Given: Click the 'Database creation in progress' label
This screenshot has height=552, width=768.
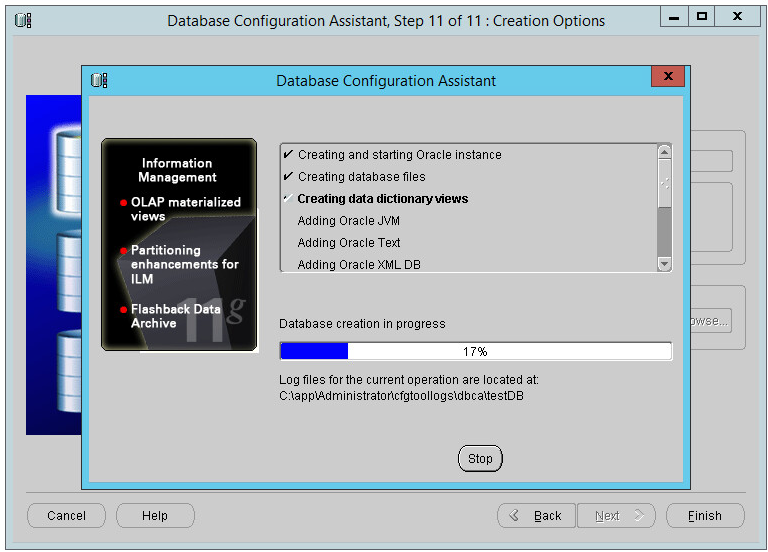Looking at the screenshot, I should 362,324.
